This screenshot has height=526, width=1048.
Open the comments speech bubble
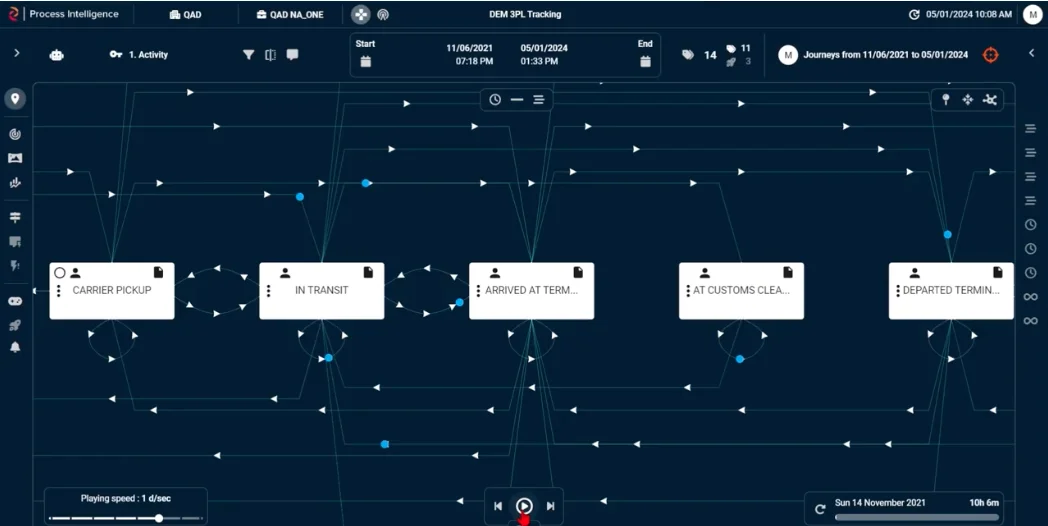(292, 55)
